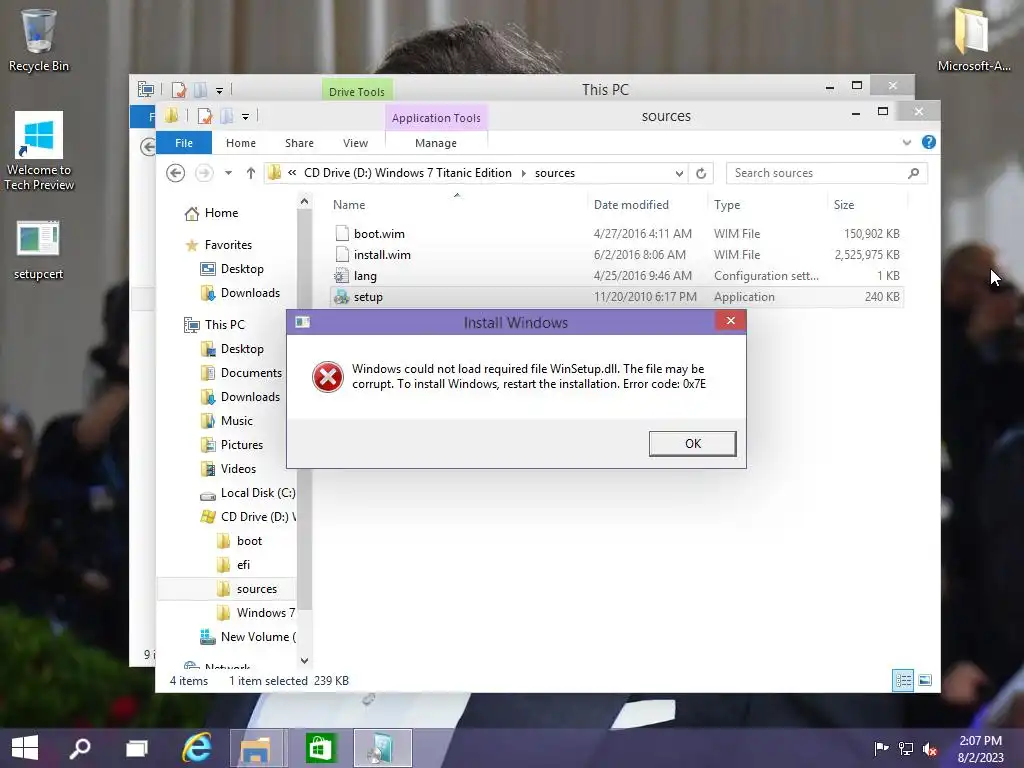Click the Properties quick access icon in sources window

tap(205, 116)
